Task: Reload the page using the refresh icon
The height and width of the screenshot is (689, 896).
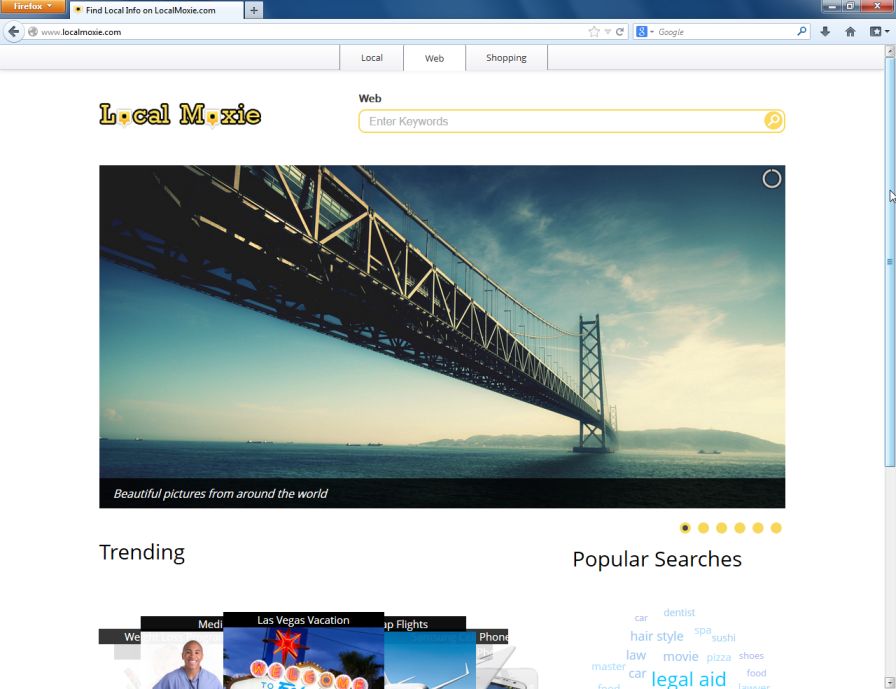Action: click(619, 32)
